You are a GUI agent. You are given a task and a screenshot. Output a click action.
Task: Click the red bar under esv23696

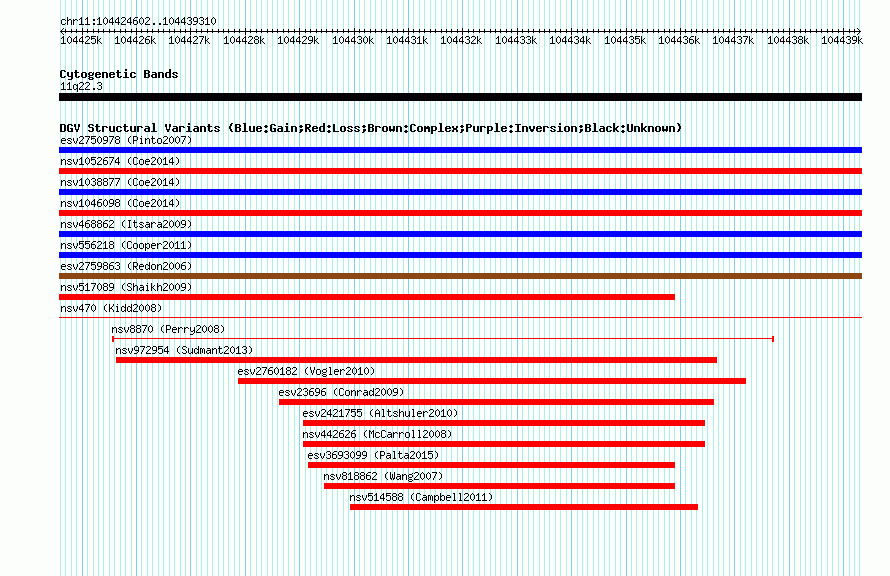(496, 402)
